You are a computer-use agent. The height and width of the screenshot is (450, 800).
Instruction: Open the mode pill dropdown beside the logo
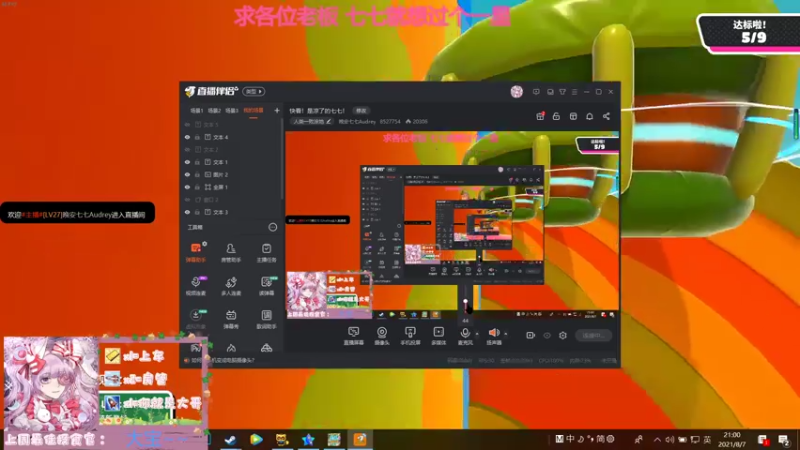[x=254, y=91]
